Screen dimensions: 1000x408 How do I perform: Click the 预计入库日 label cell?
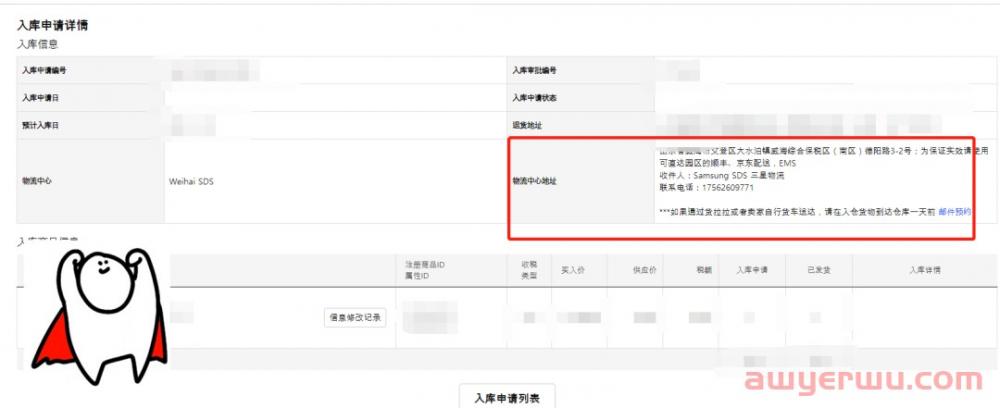coord(90,126)
